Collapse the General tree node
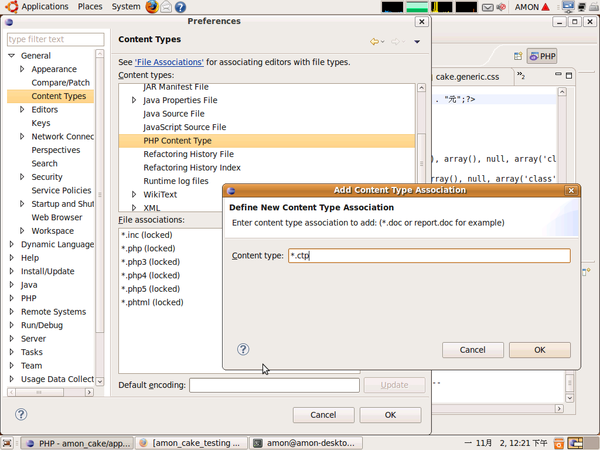The width and height of the screenshot is (600, 450). point(11,55)
